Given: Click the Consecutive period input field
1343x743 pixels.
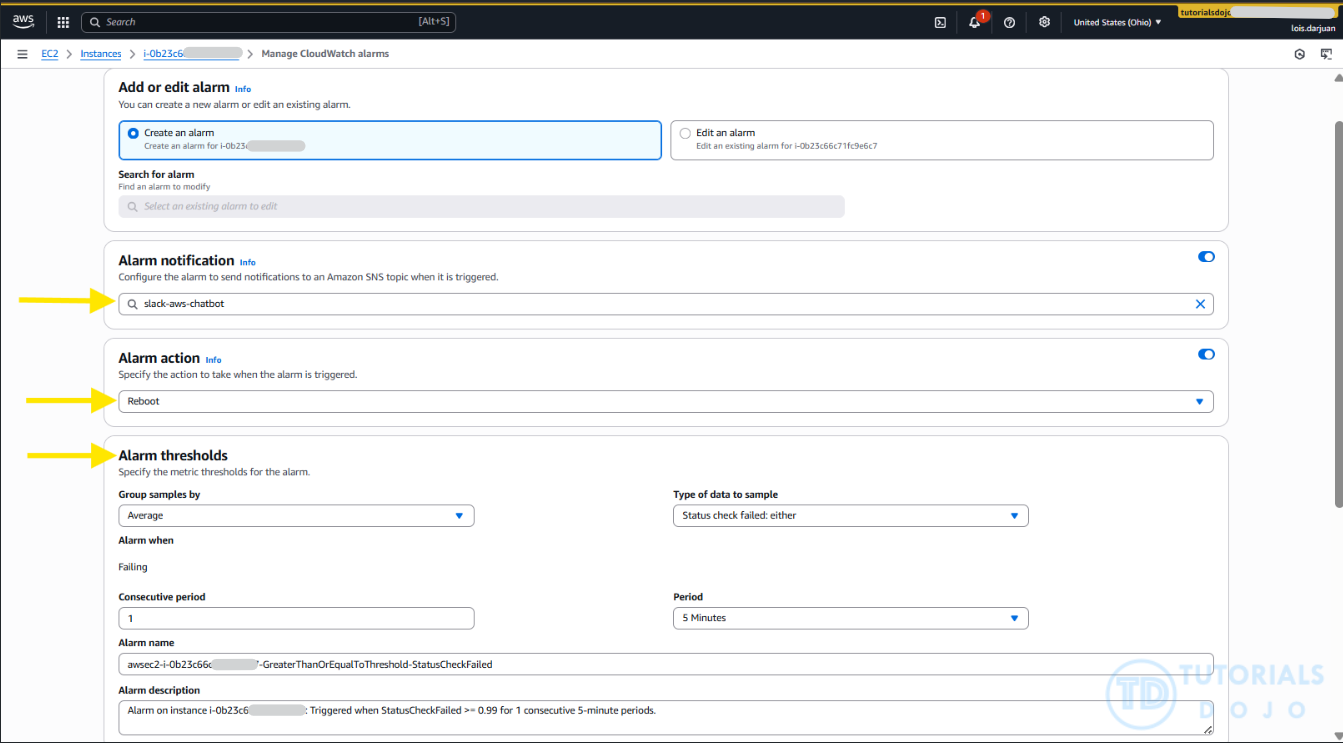Looking at the screenshot, I should [x=296, y=618].
